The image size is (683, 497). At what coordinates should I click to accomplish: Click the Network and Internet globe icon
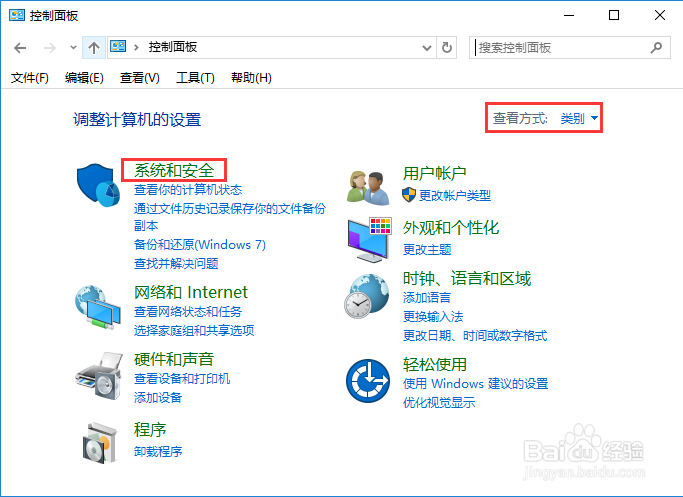click(x=98, y=308)
